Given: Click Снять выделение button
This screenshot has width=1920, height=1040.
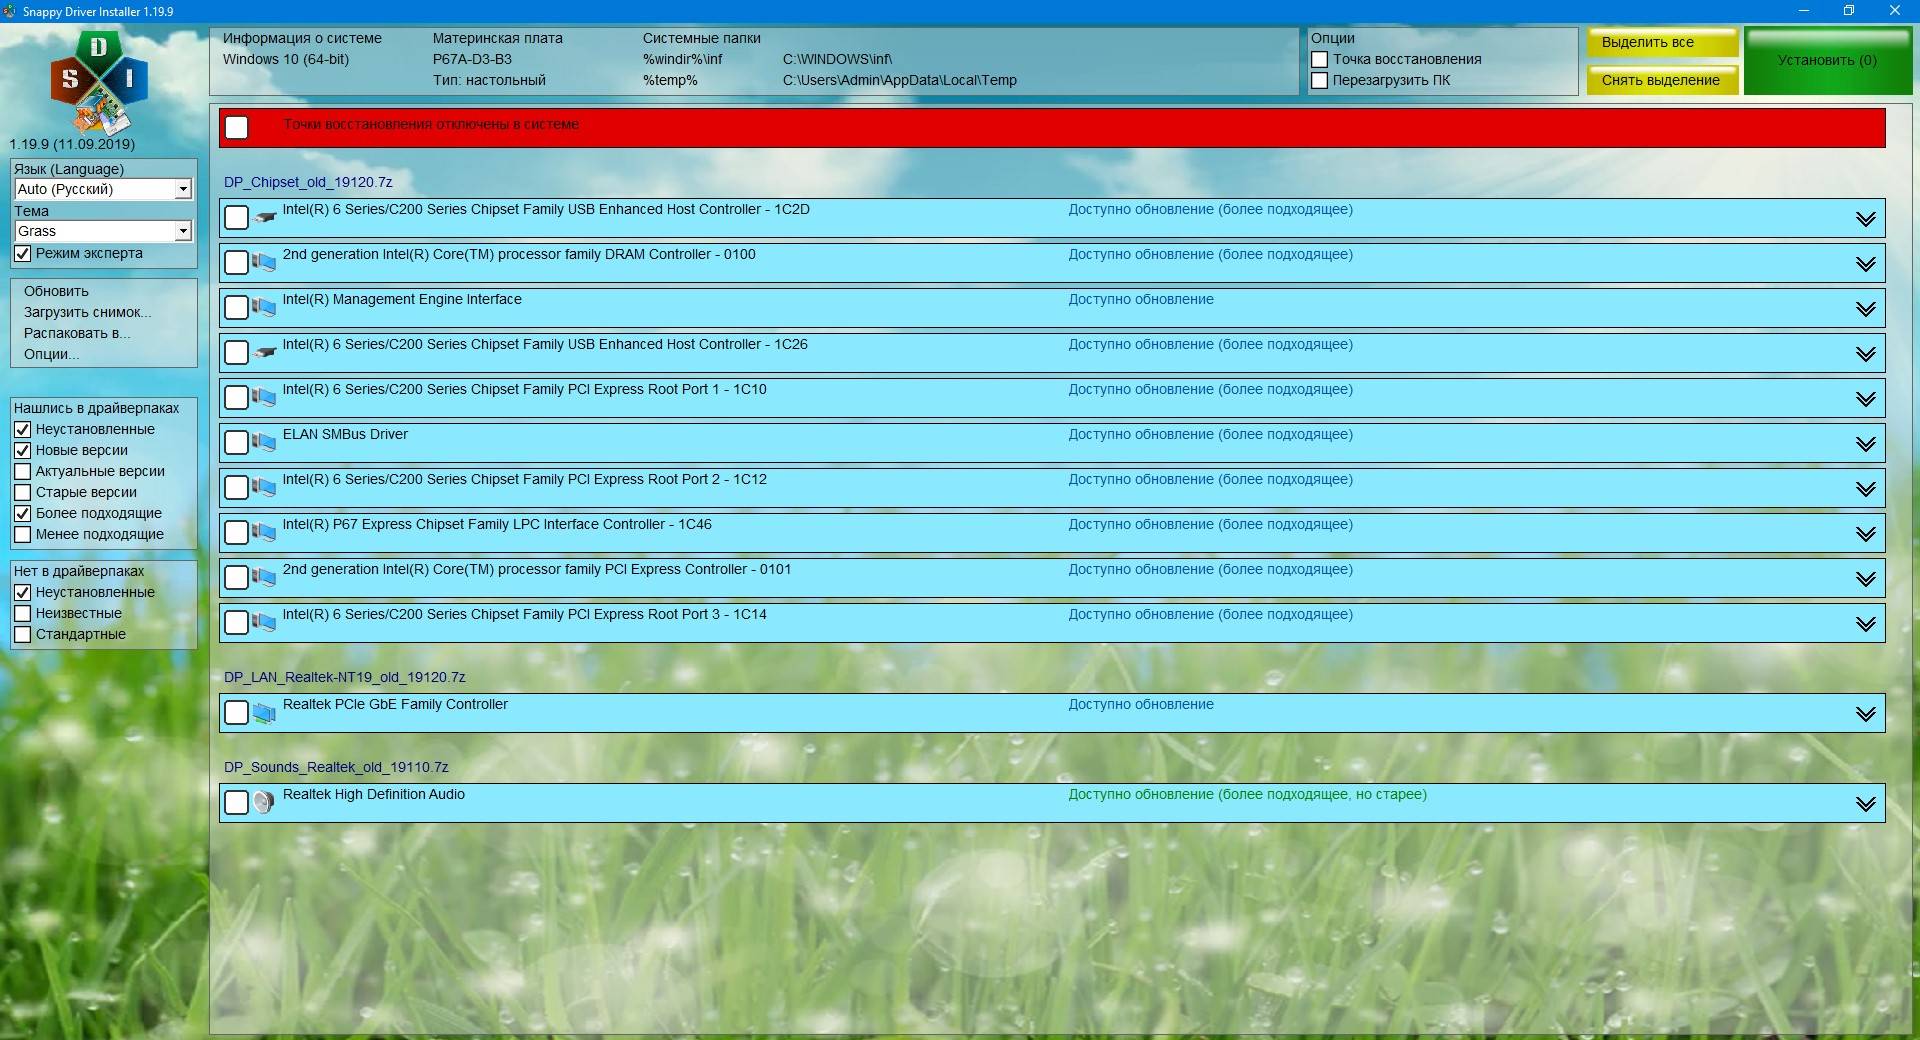Looking at the screenshot, I should pos(1662,80).
